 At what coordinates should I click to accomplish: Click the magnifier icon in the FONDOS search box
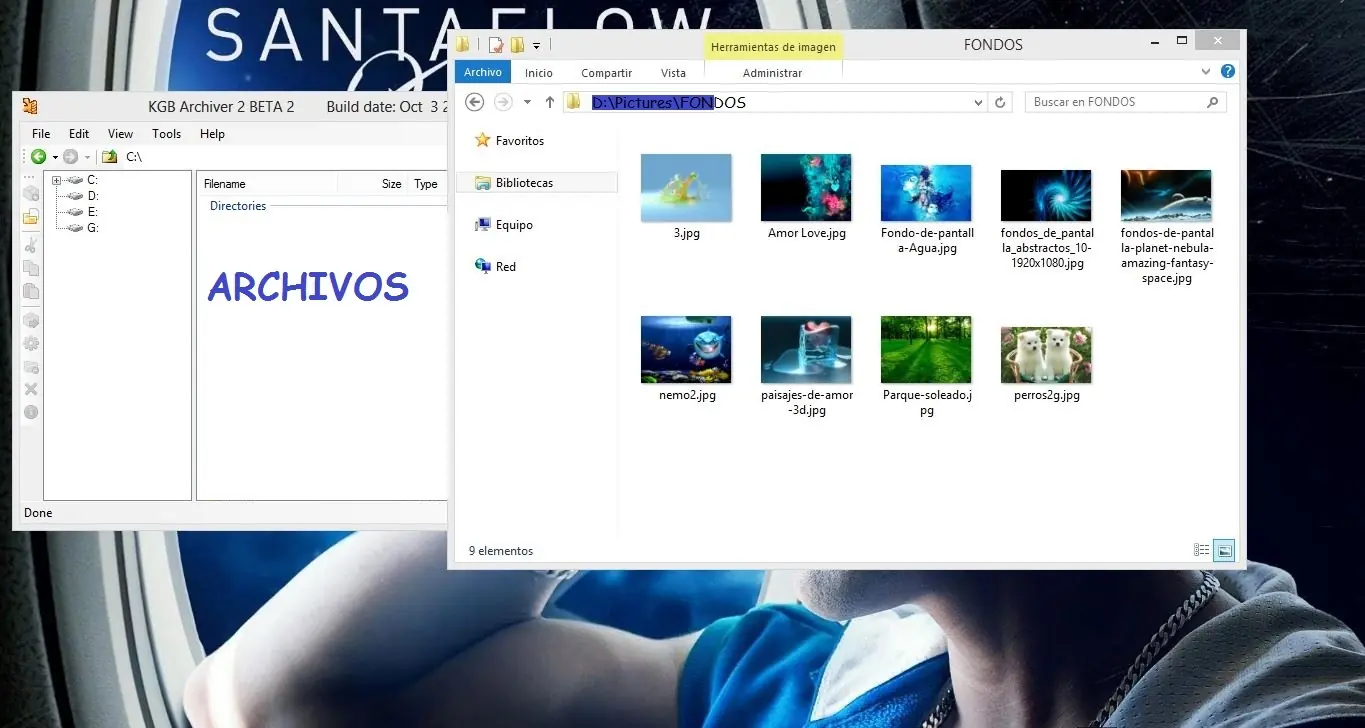click(1212, 102)
